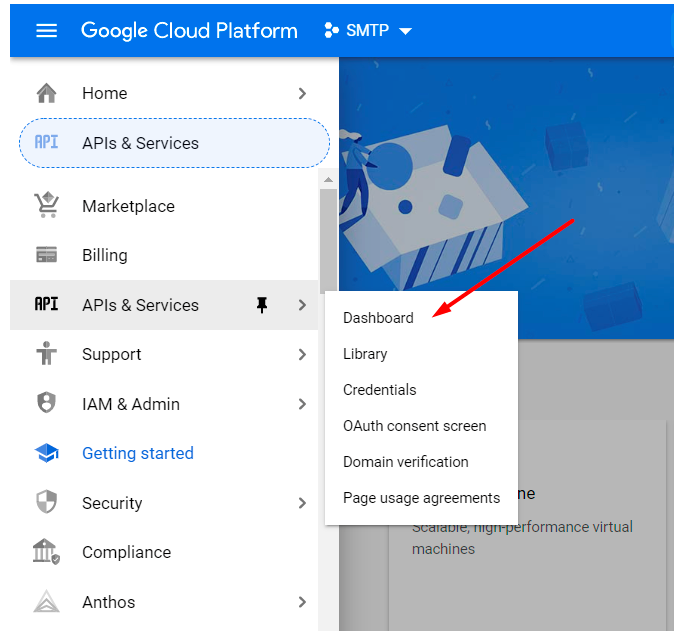683x631 pixels.
Task: Click the IAM & Admin shield icon
Action: pyautogui.click(x=46, y=404)
